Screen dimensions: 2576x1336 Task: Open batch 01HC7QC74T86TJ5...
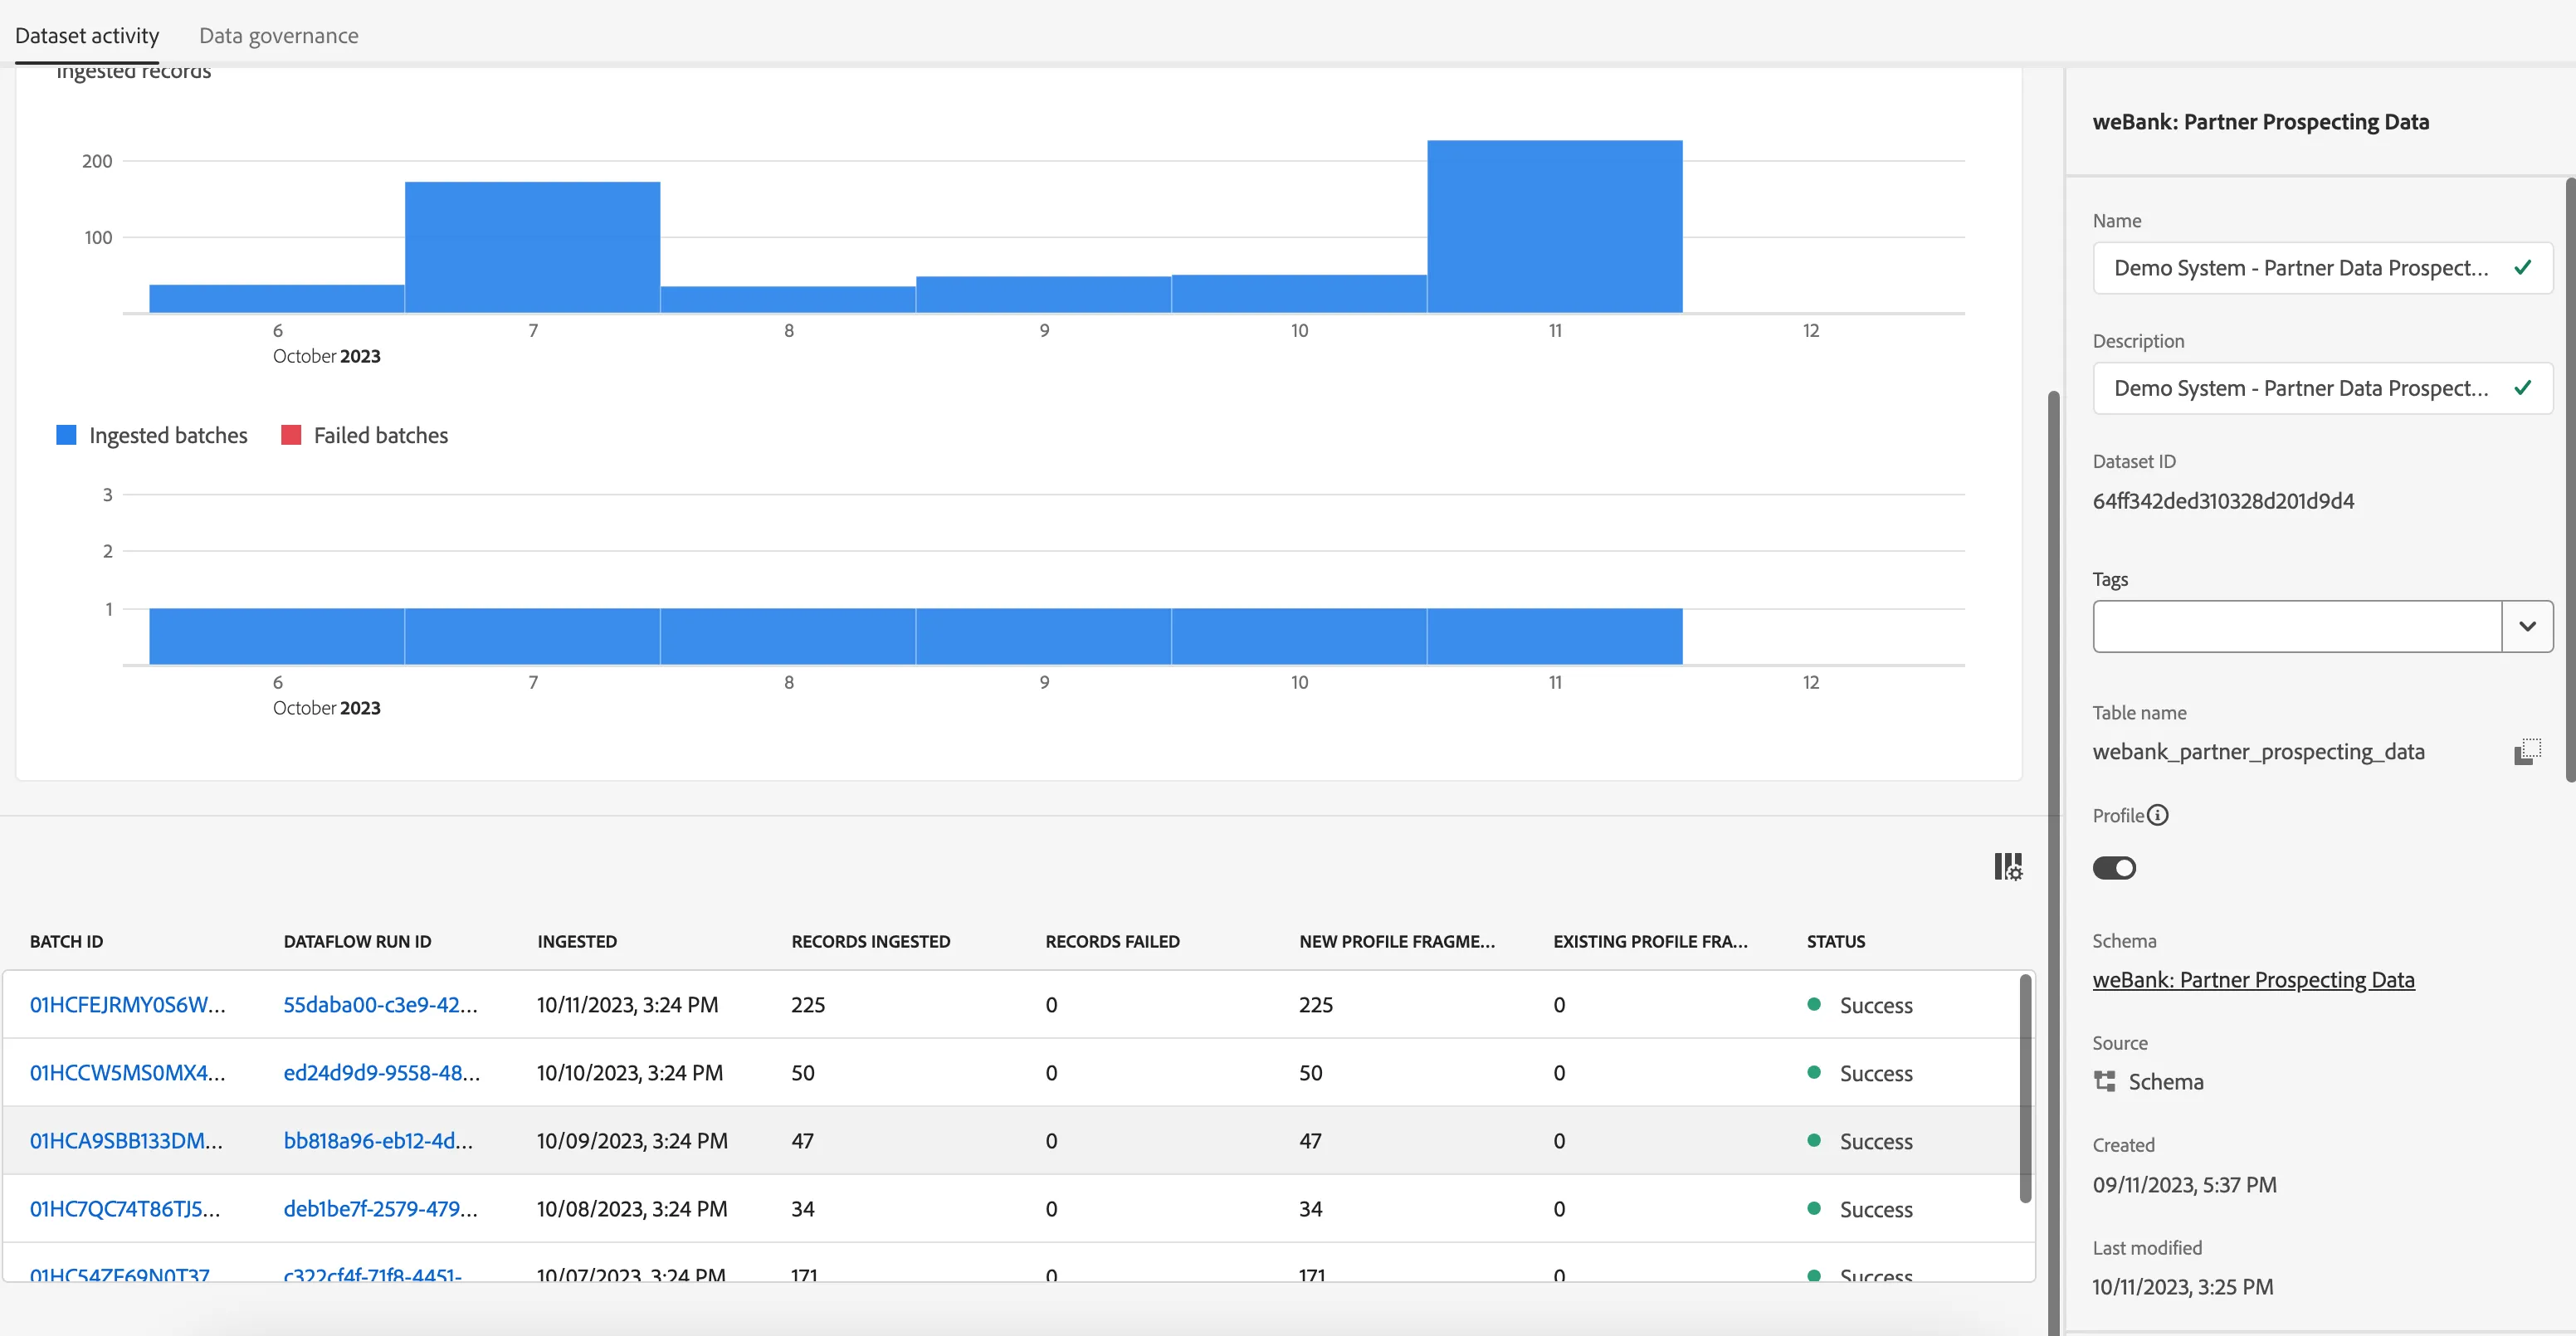click(x=125, y=1209)
